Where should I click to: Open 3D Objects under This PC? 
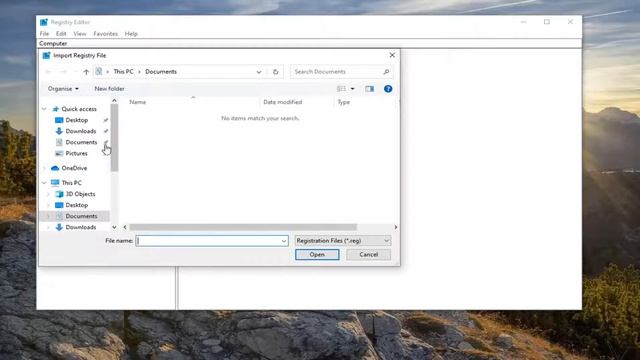pos(80,194)
